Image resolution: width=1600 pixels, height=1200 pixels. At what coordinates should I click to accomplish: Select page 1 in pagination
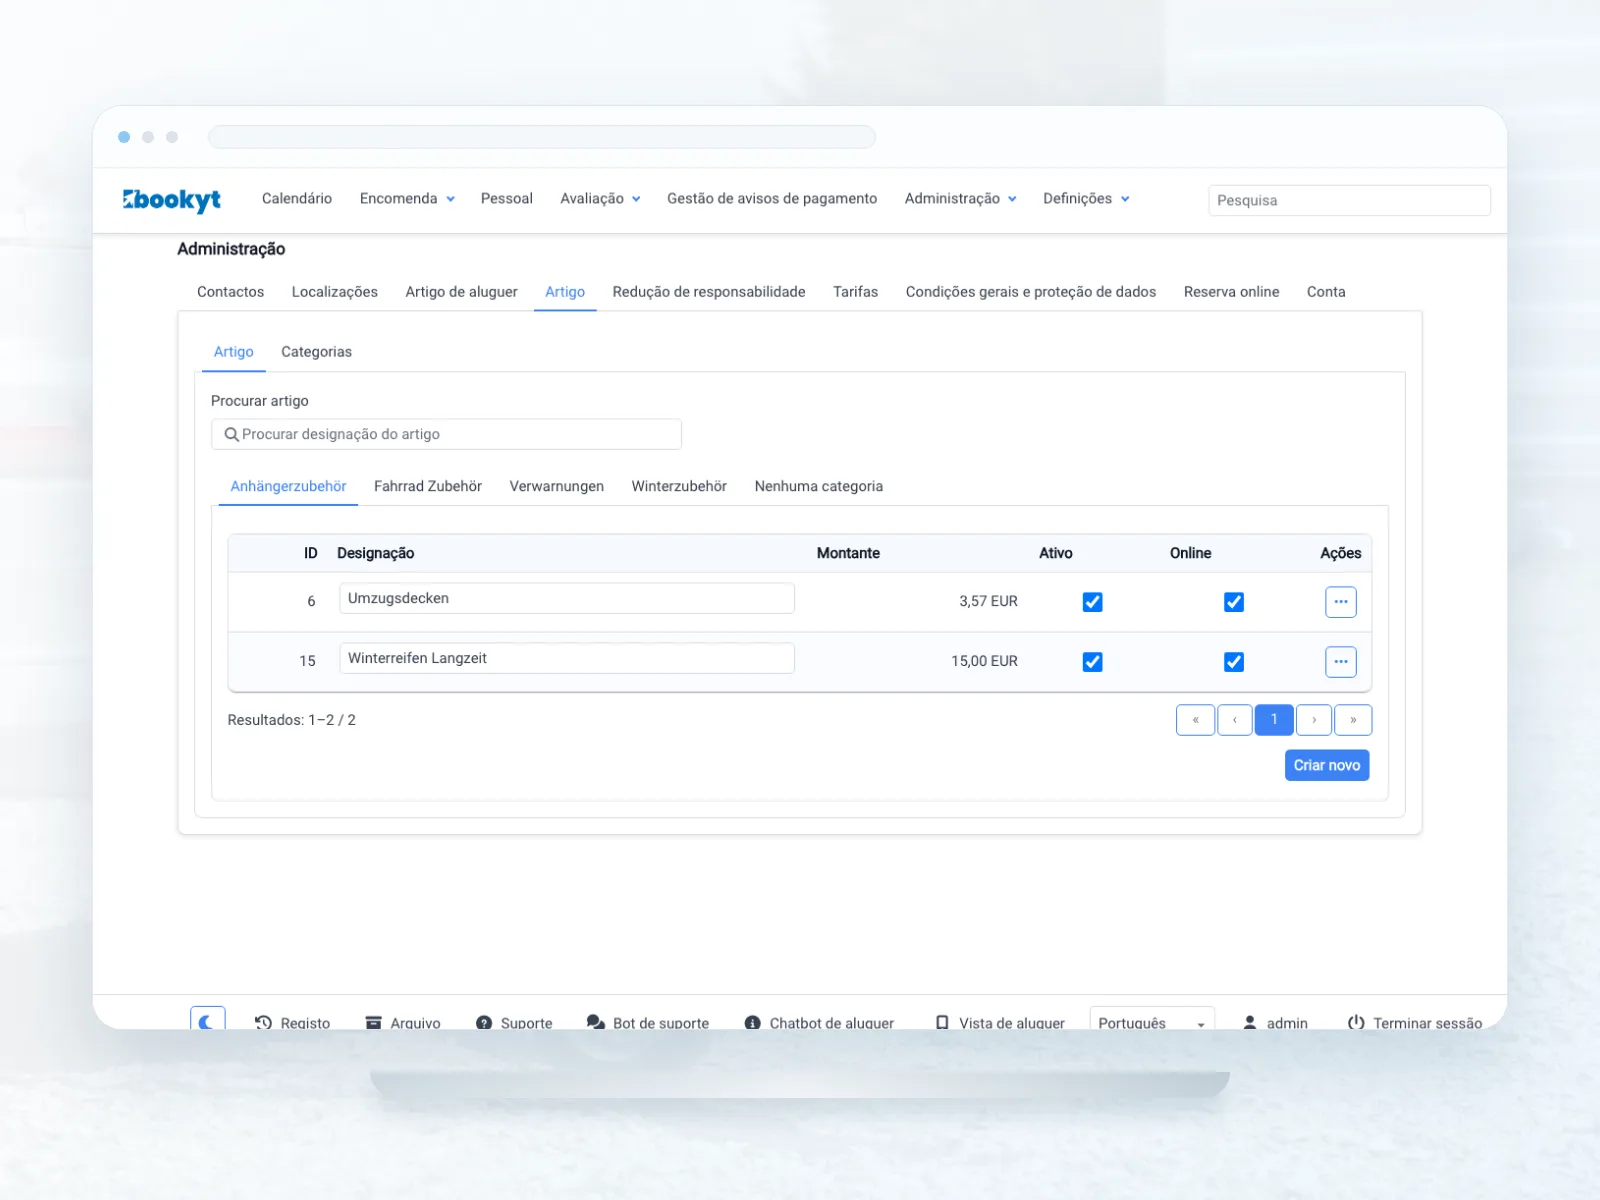[x=1274, y=720]
